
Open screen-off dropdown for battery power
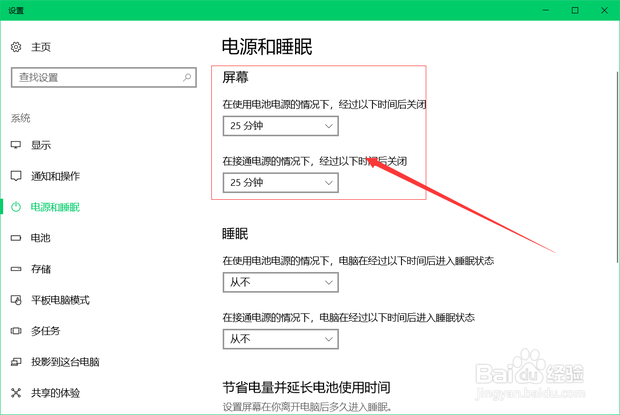click(281, 126)
